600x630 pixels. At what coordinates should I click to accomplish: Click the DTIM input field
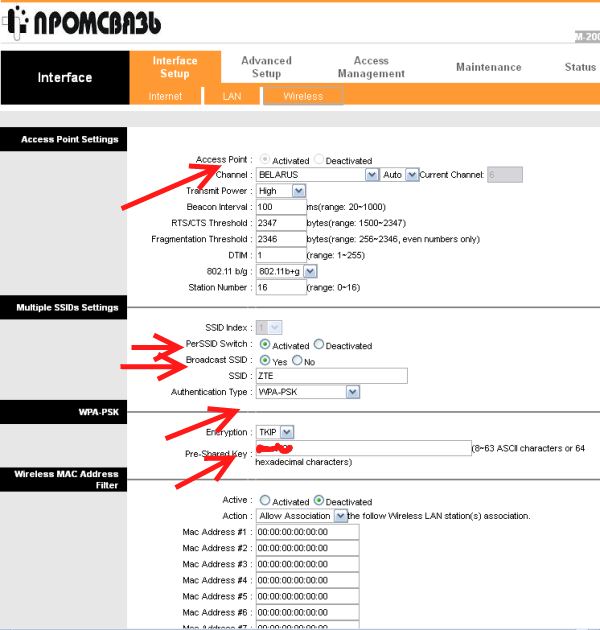[x=281, y=255]
